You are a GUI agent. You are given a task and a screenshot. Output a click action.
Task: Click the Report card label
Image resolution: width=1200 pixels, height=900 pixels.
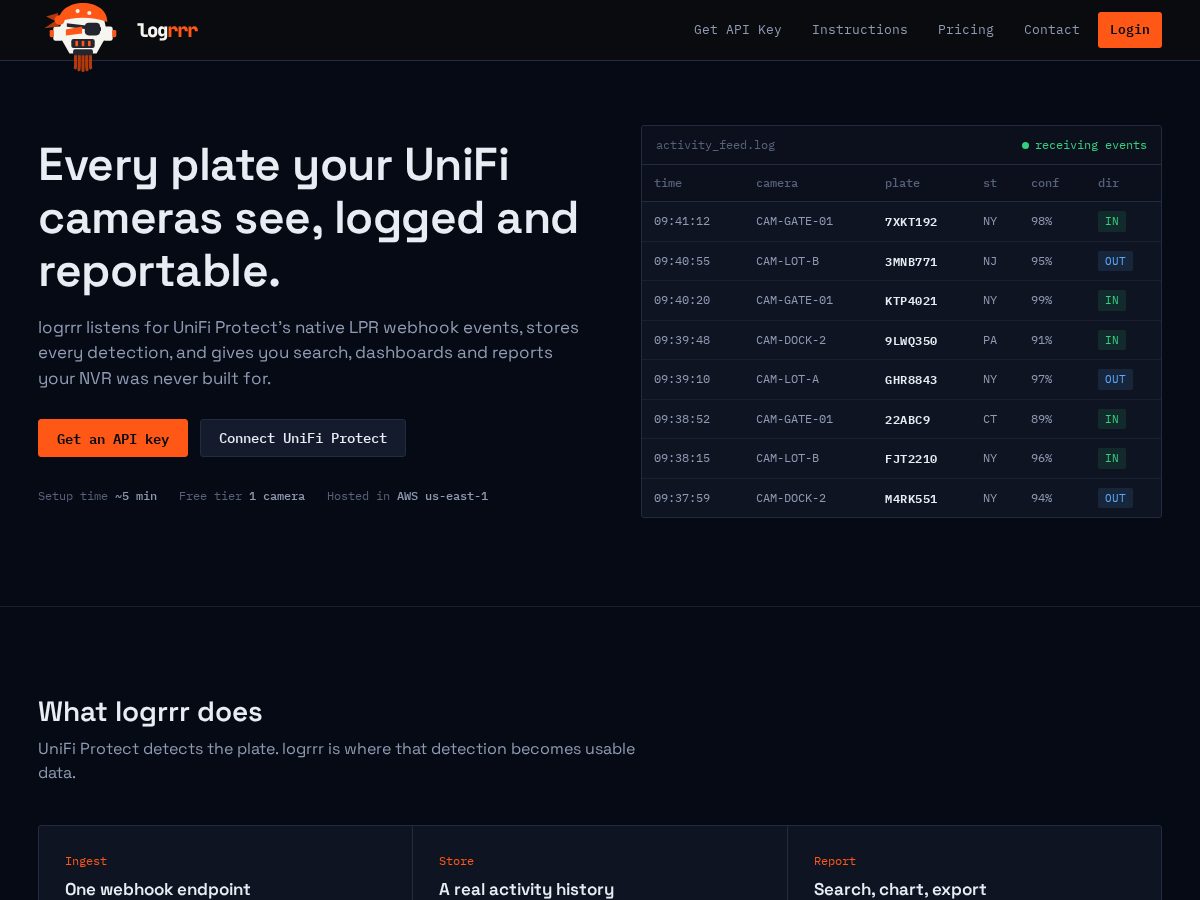(x=835, y=861)
